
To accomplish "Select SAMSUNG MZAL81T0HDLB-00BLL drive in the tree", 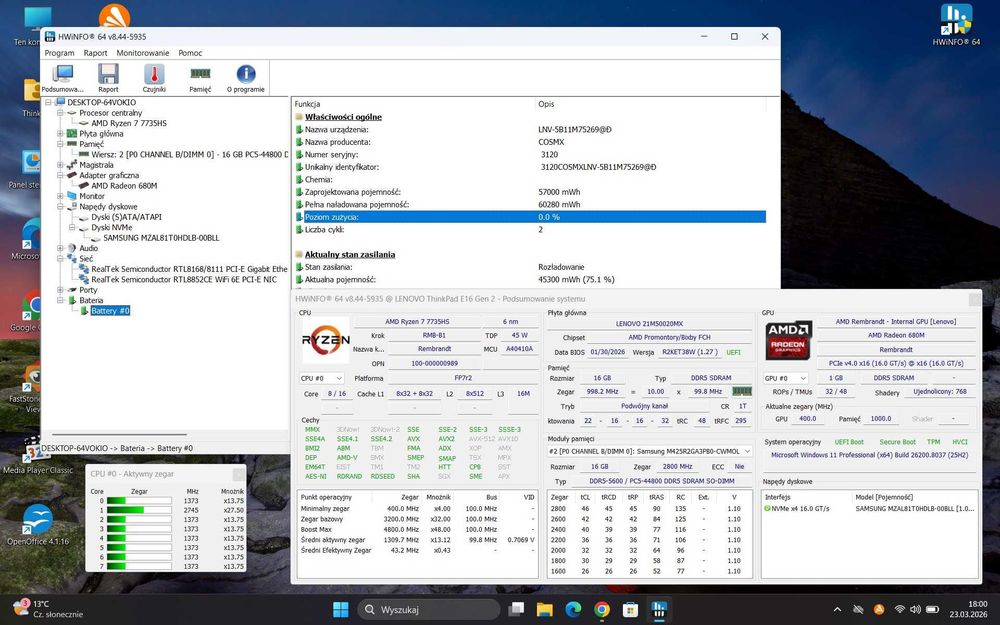I will tap(161, 238).
